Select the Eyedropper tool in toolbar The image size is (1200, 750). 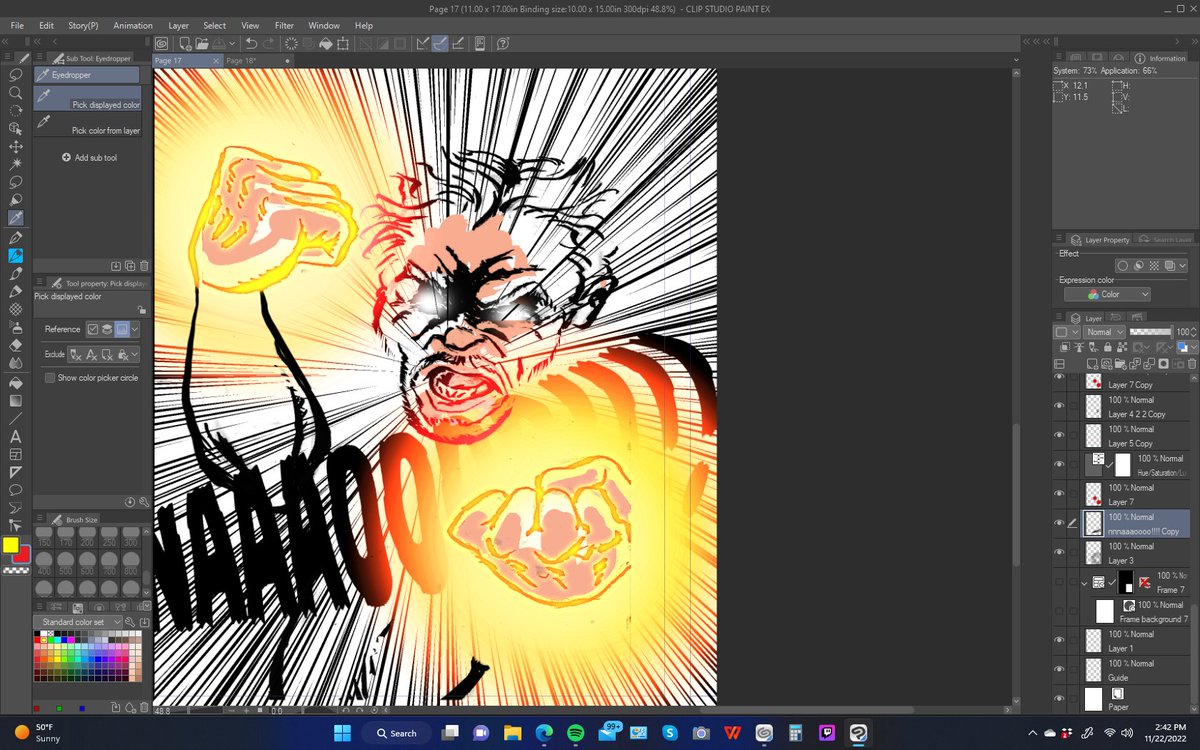[16, 218]
